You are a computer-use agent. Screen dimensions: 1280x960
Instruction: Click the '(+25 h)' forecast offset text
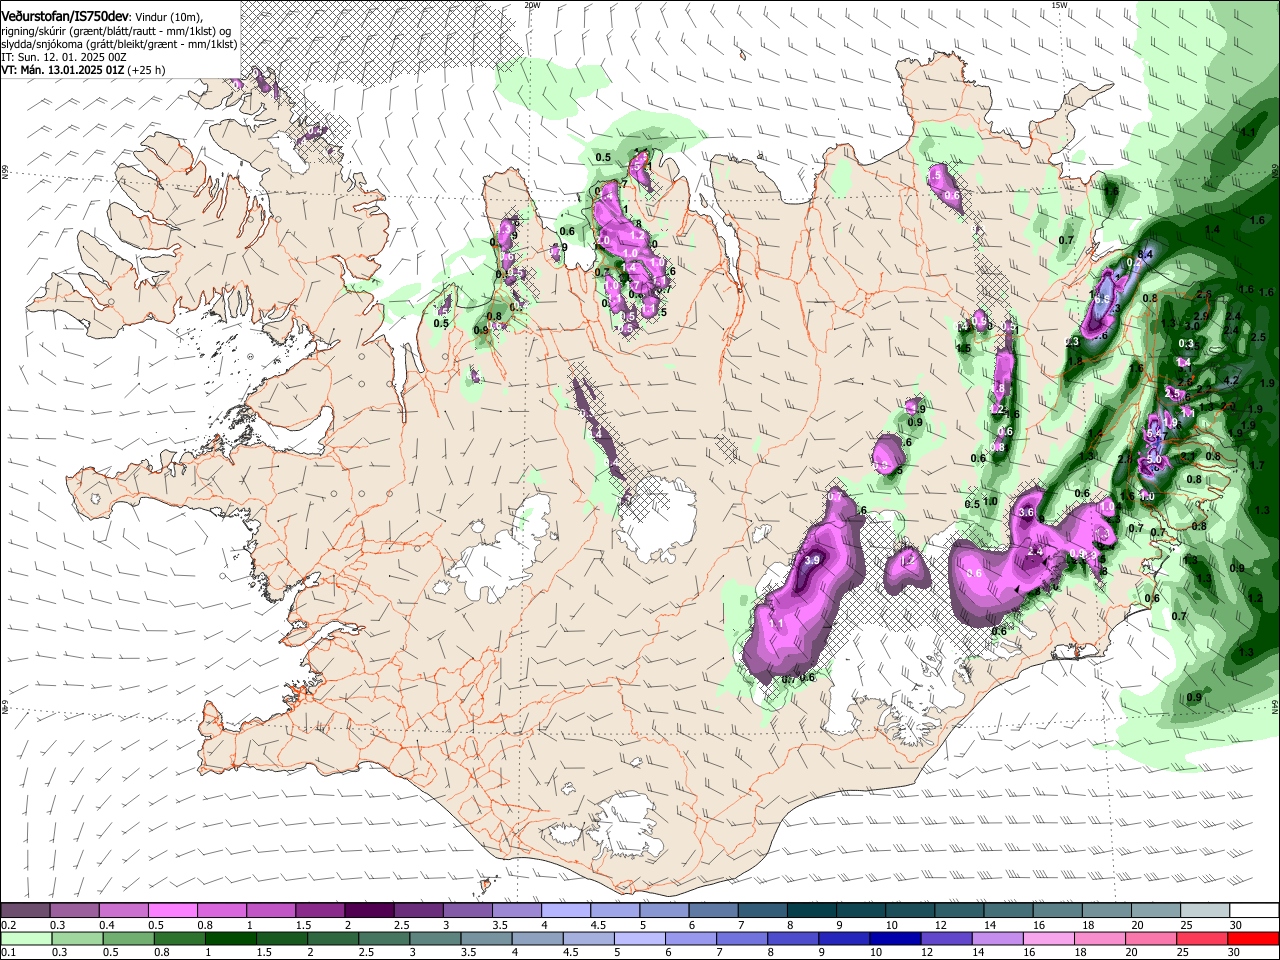tap(146, 70)
